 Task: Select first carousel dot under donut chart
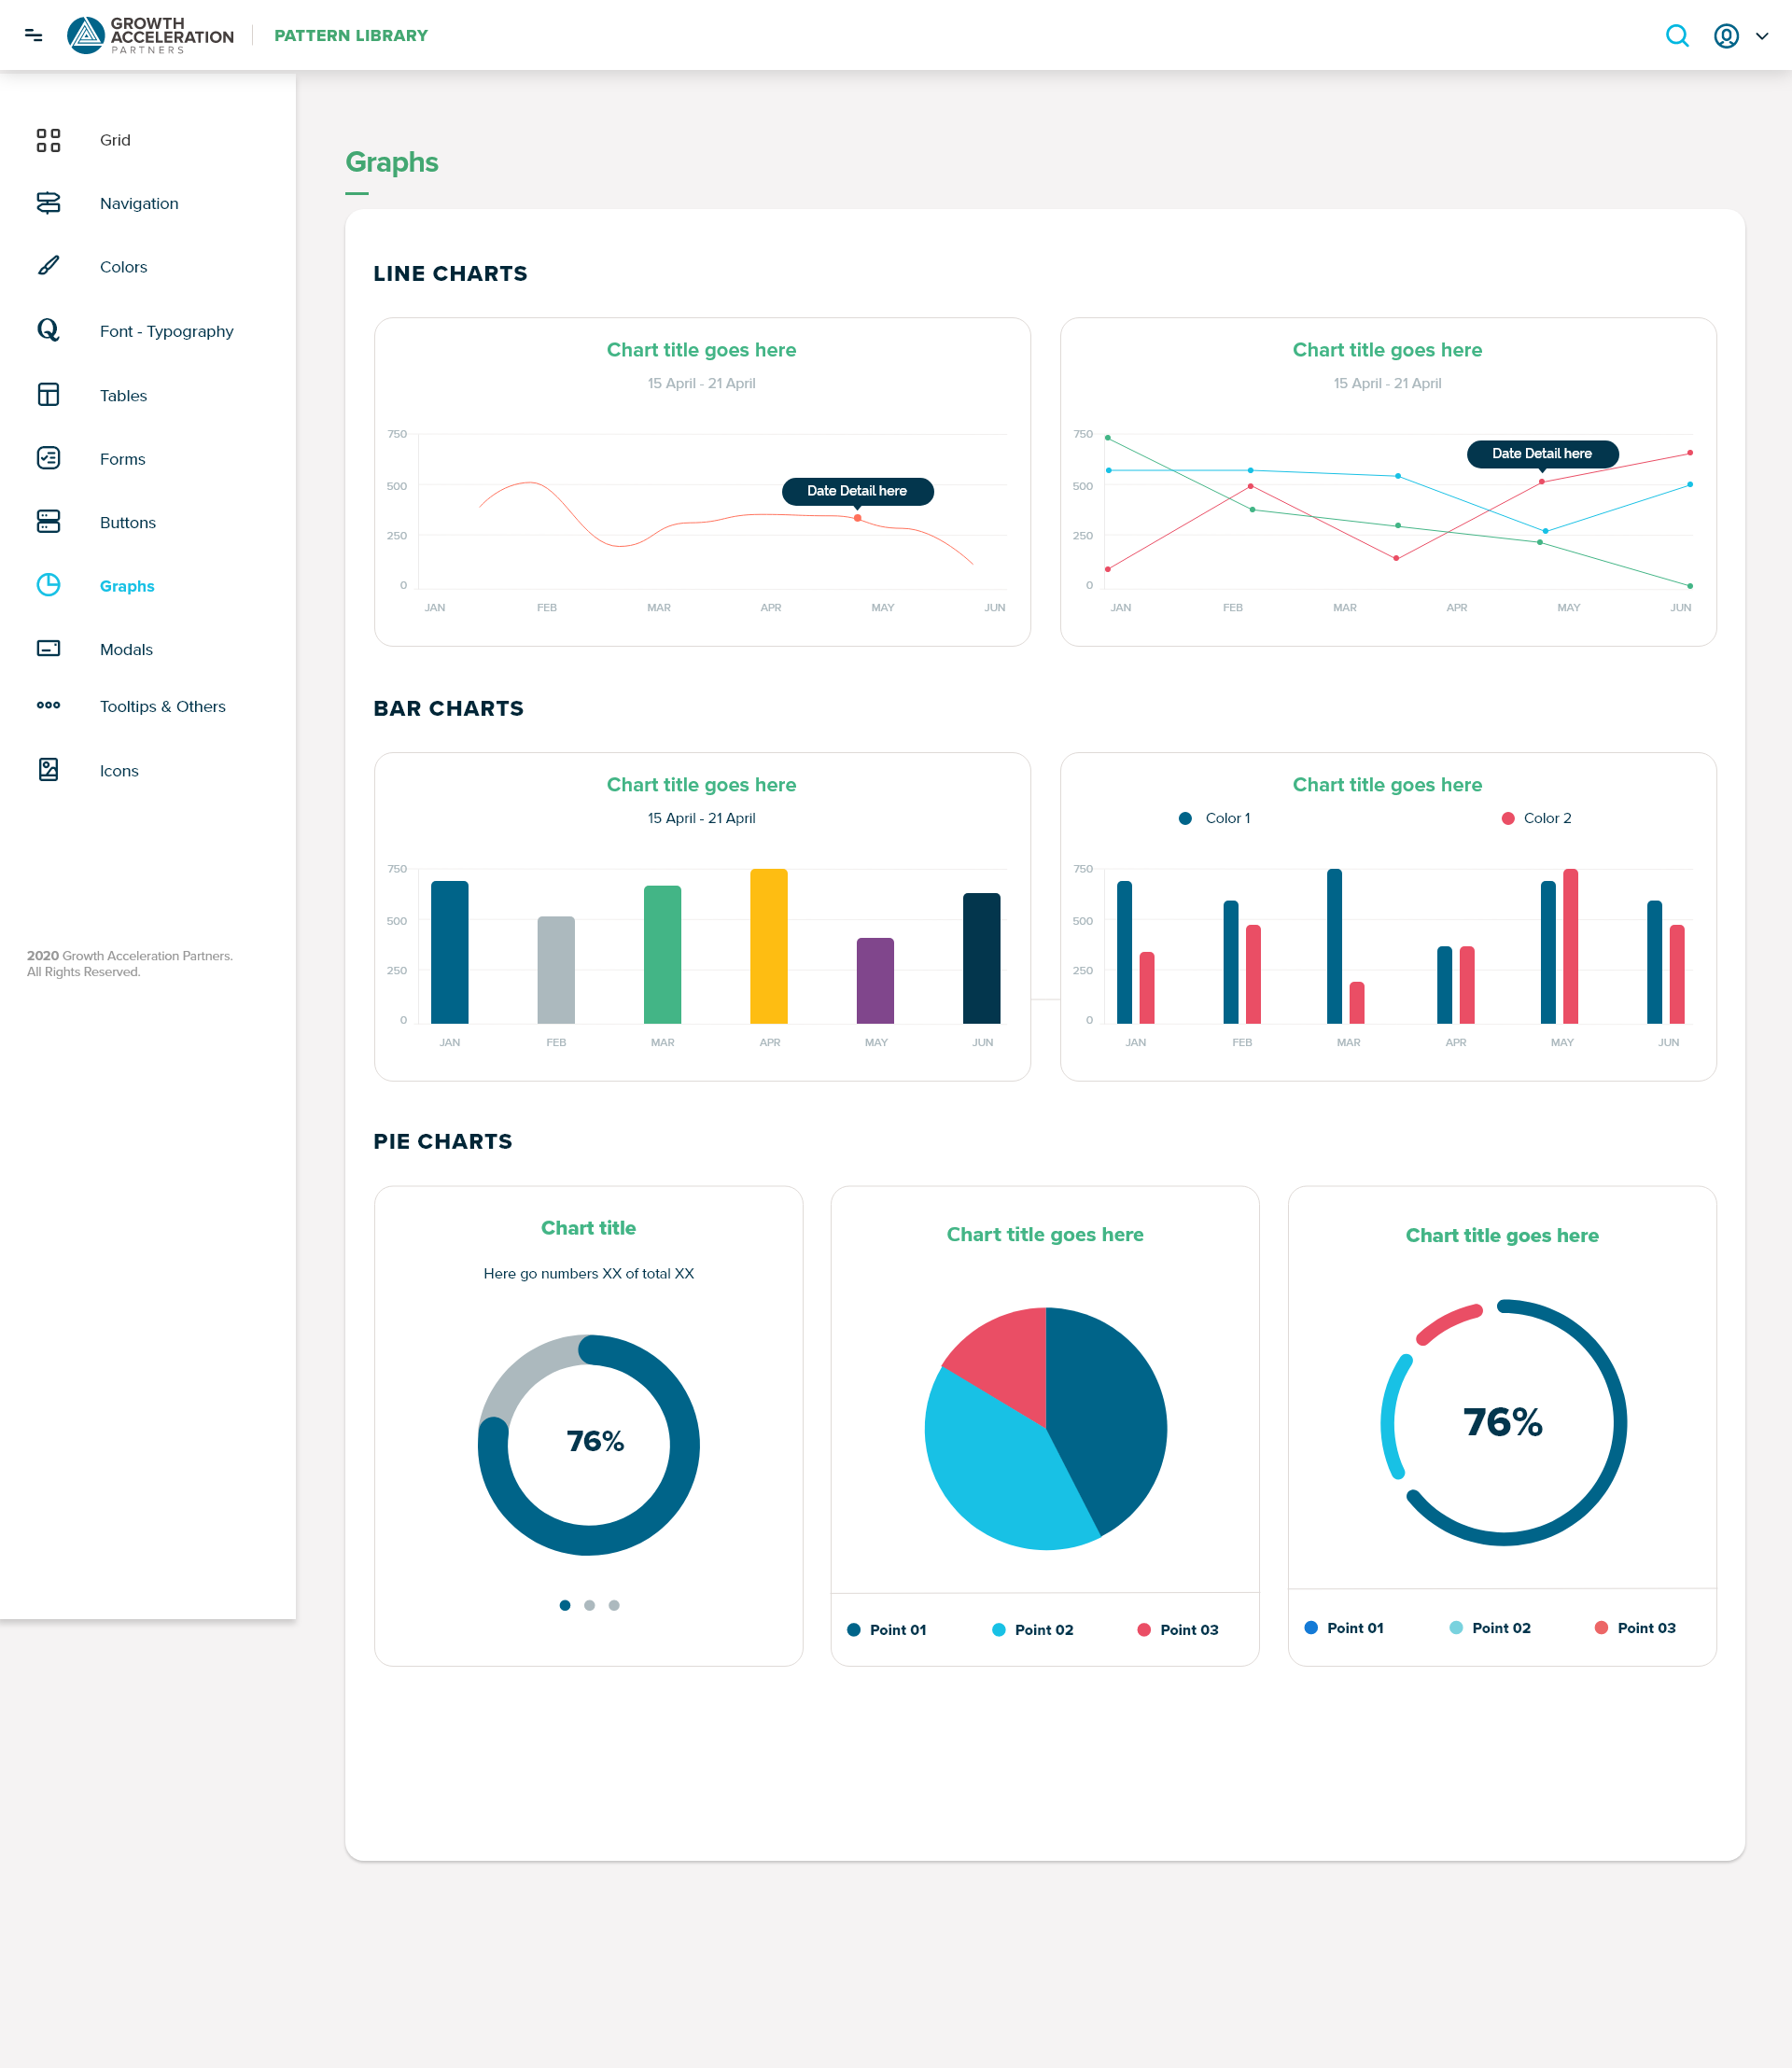[565, 1605]
